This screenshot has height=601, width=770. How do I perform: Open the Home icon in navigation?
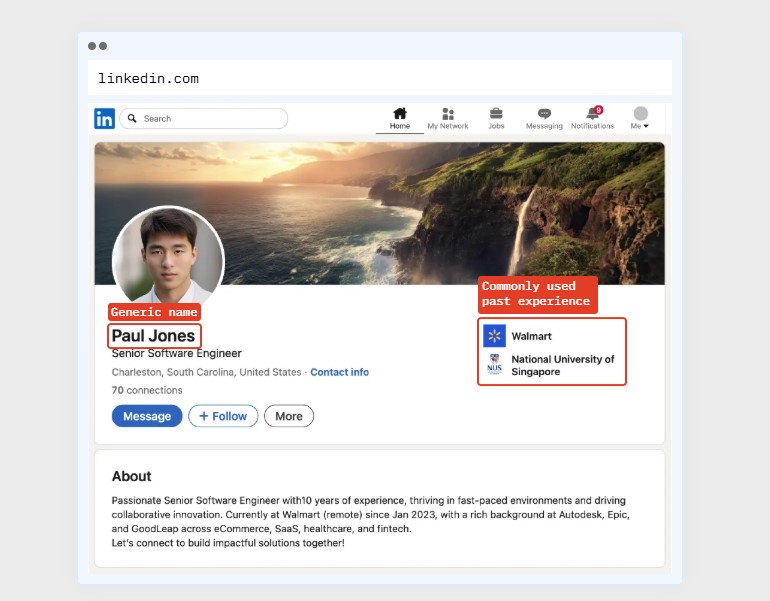click(x=400, y=113)
